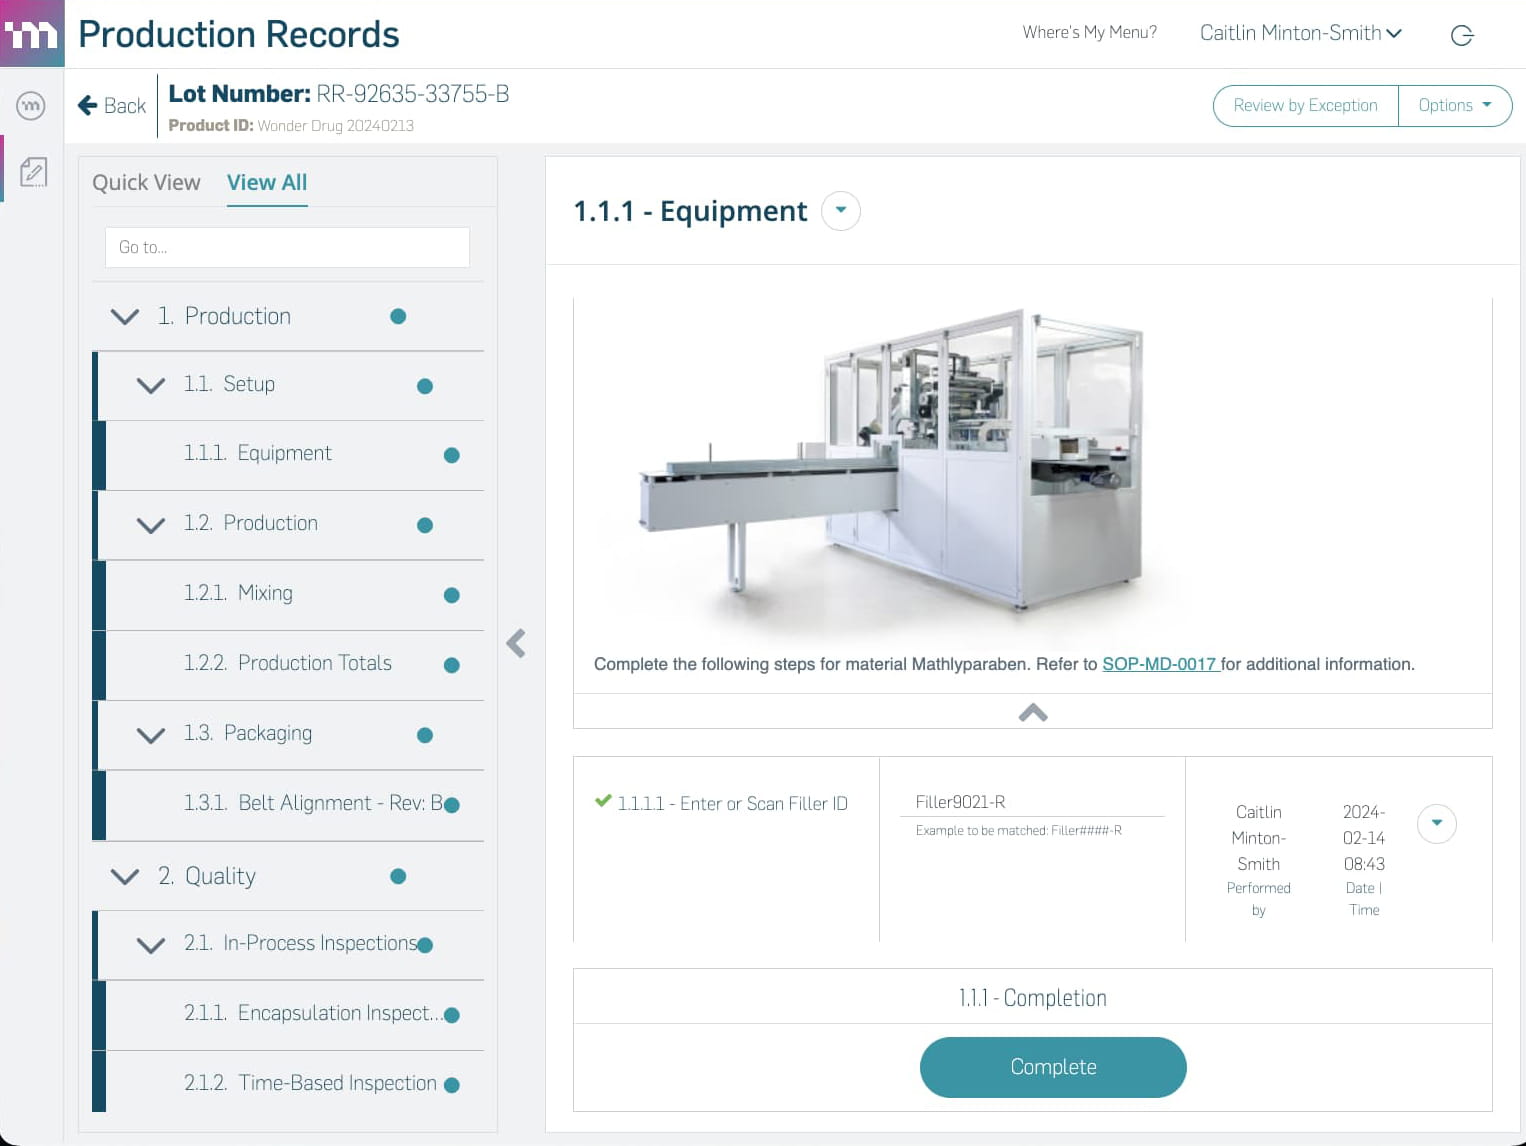Click the logout icon beside the user name

[1462, 35]
